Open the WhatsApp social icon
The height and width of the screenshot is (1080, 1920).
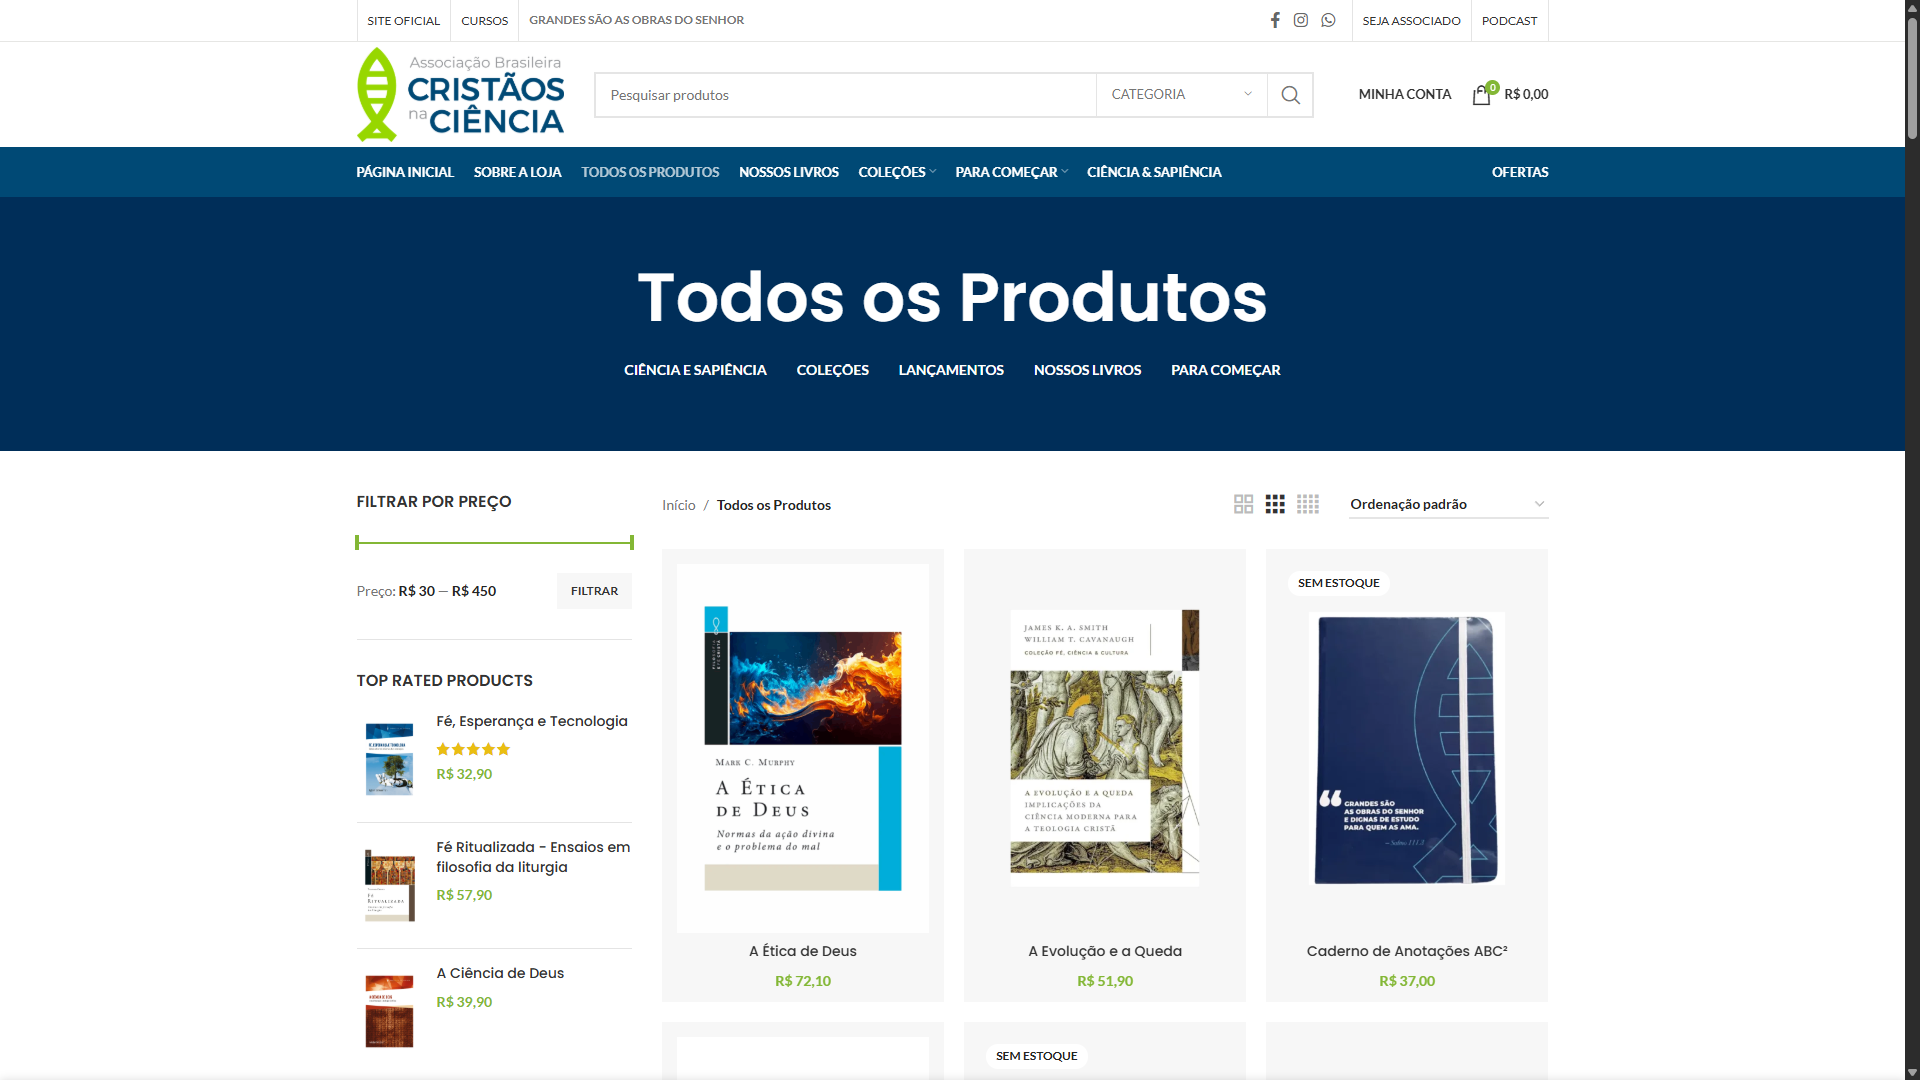tap(1328, 20)
